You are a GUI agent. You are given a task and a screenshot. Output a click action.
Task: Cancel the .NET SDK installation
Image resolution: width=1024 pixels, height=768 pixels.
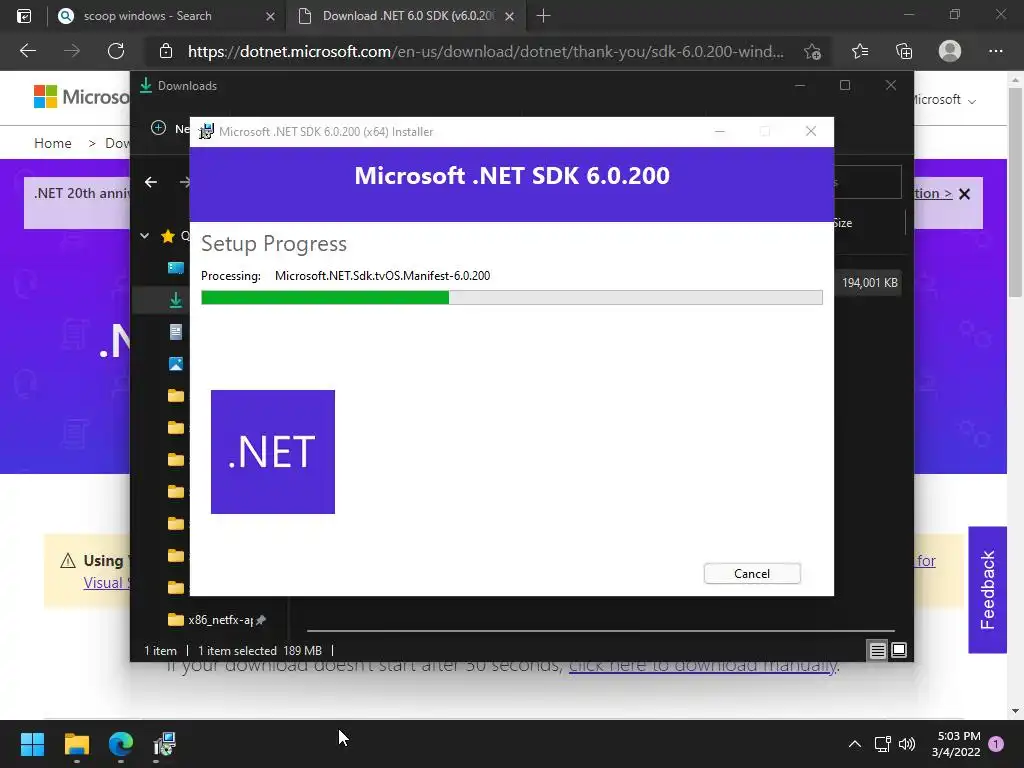752,573
